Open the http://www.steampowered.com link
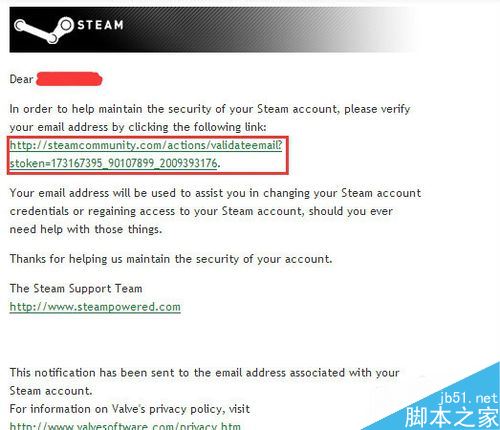 pos(95,307)
